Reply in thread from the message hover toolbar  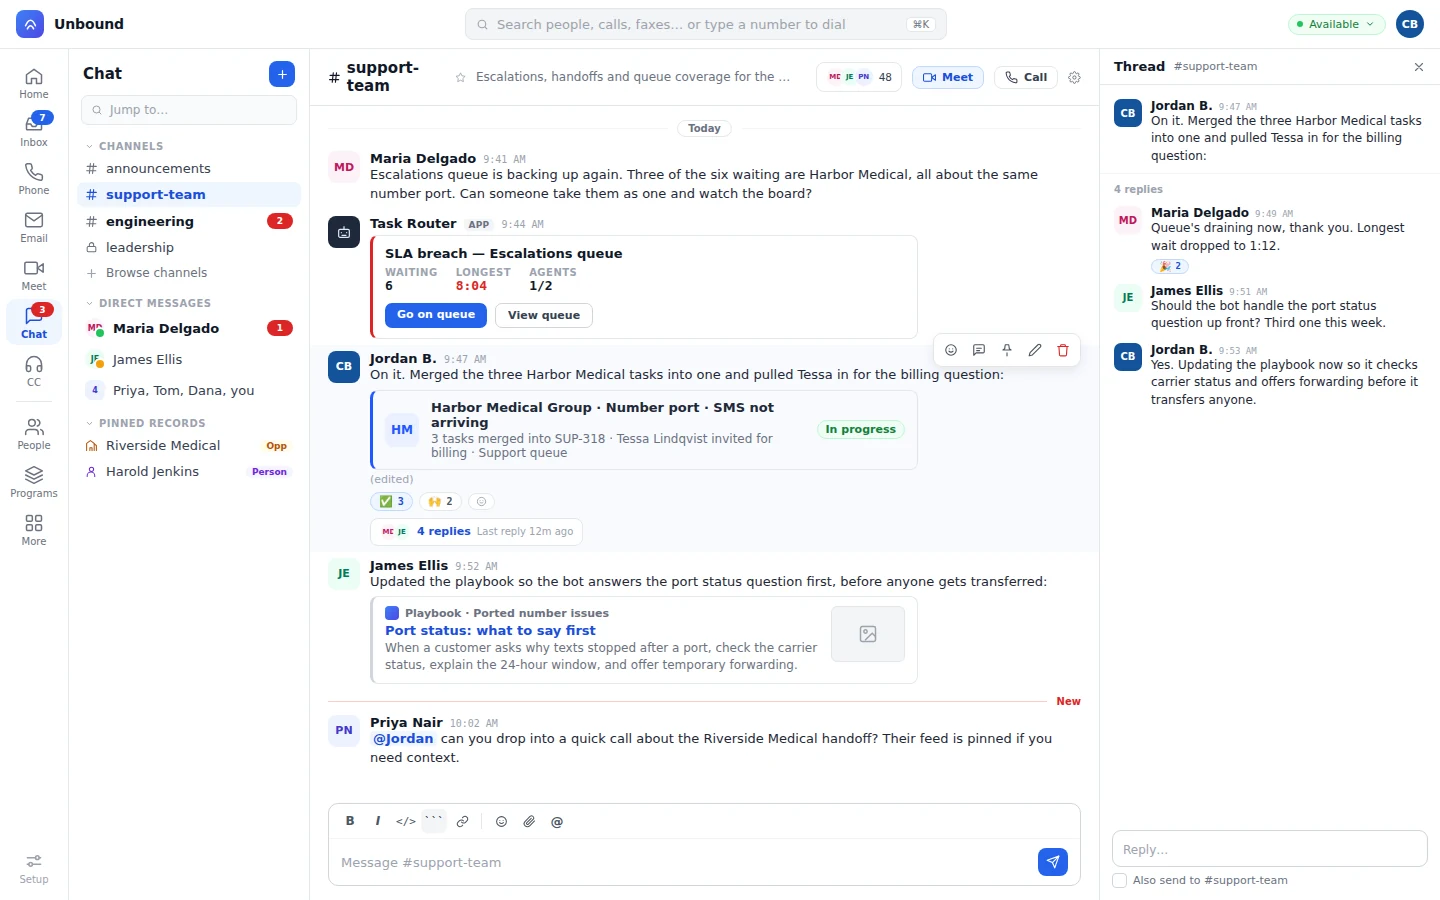[979, 350]
